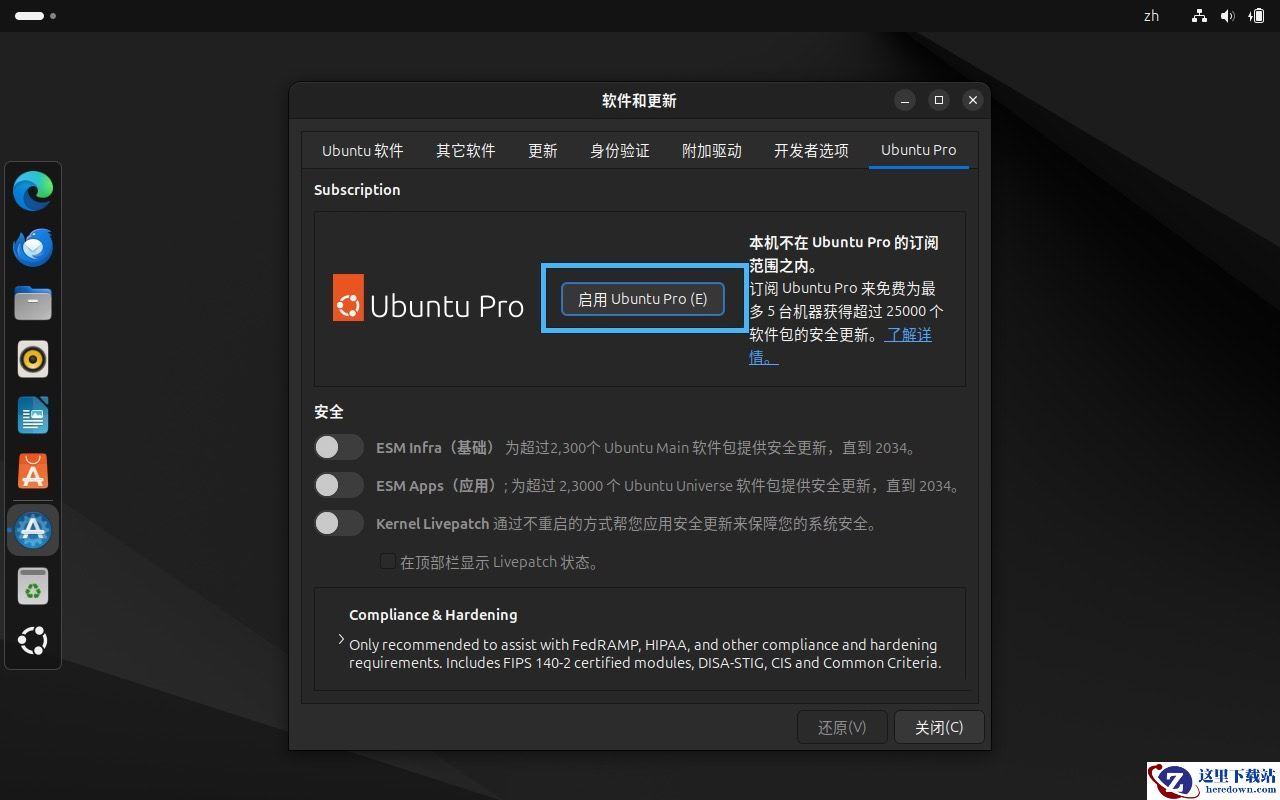Select the Ubuntu Pro tab
Image resolution: width=1280 pixels, height=800 pixels.
coord(919,151)
